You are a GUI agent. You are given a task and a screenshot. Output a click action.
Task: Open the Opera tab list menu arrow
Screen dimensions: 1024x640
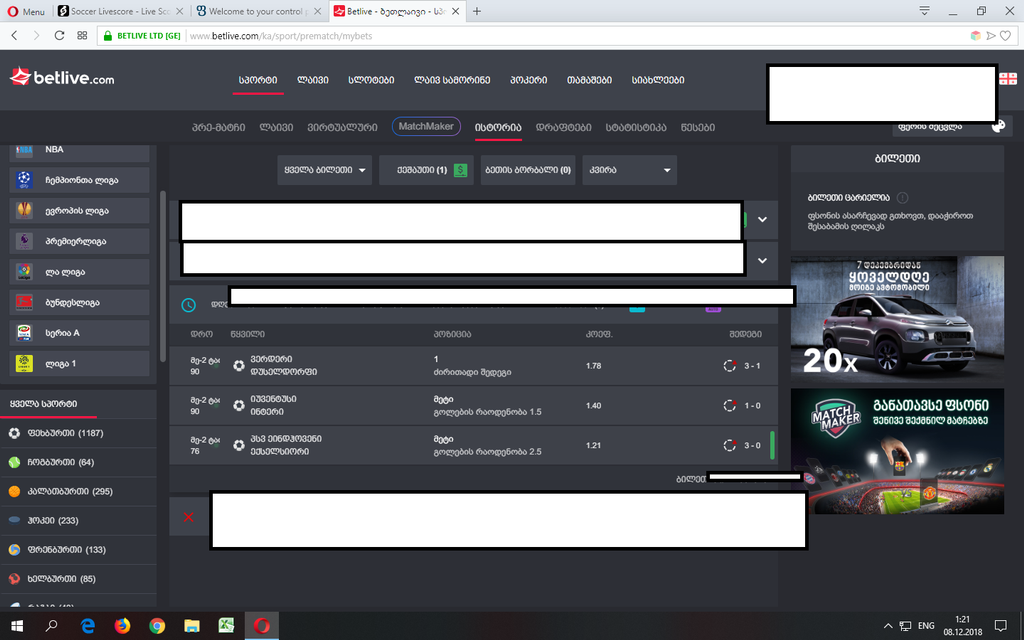[x=924, y=10]
